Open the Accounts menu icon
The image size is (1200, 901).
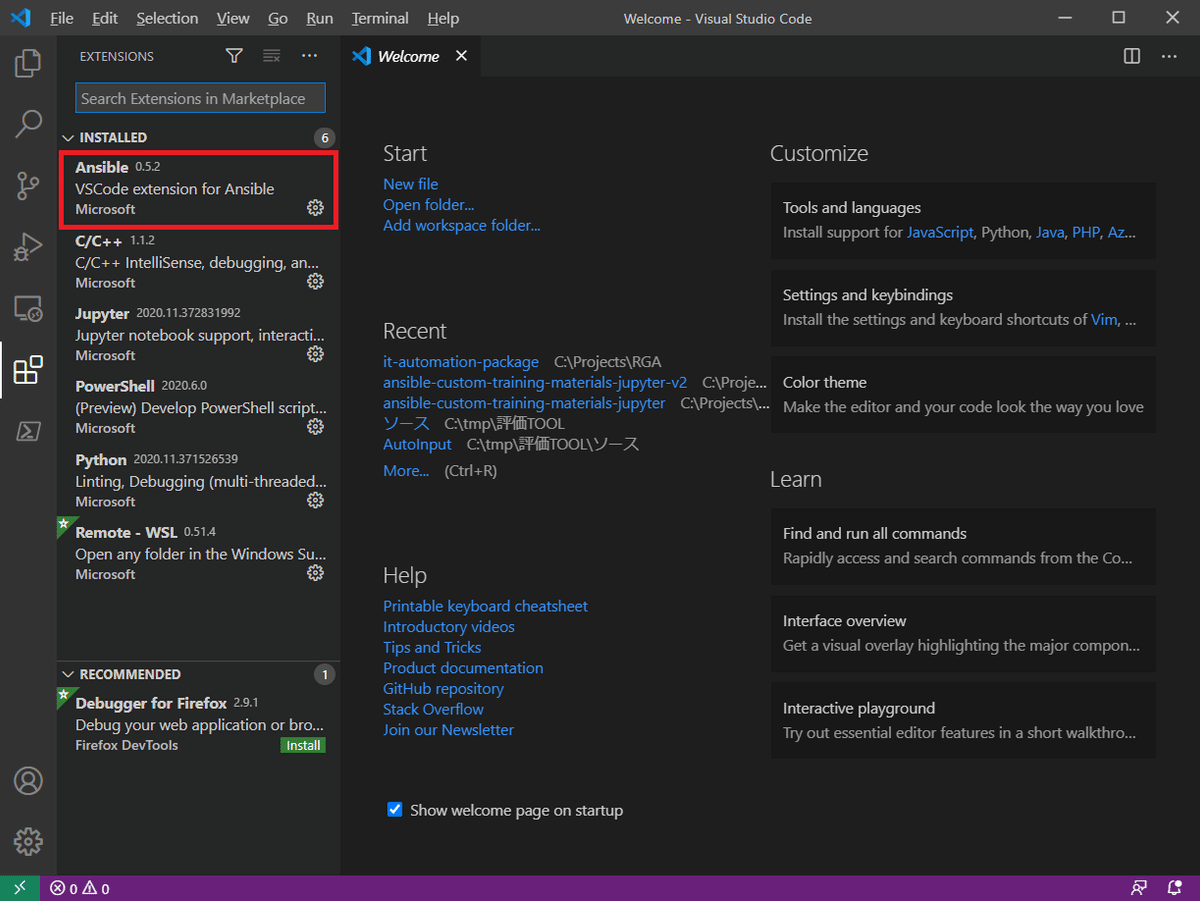pos(28,780)
